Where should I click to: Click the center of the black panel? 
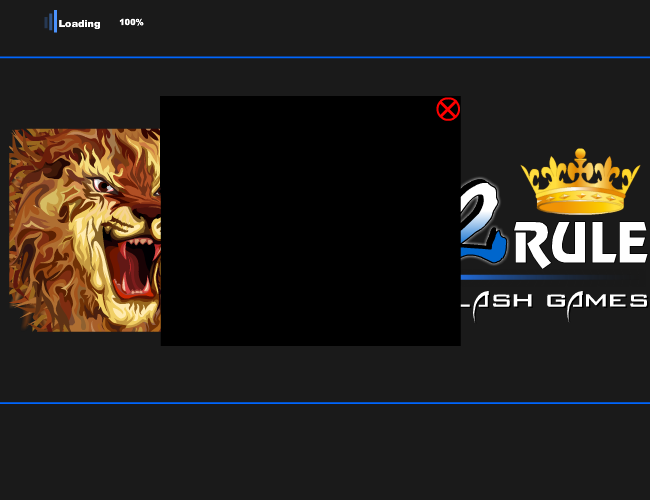[x=310, y=221]
